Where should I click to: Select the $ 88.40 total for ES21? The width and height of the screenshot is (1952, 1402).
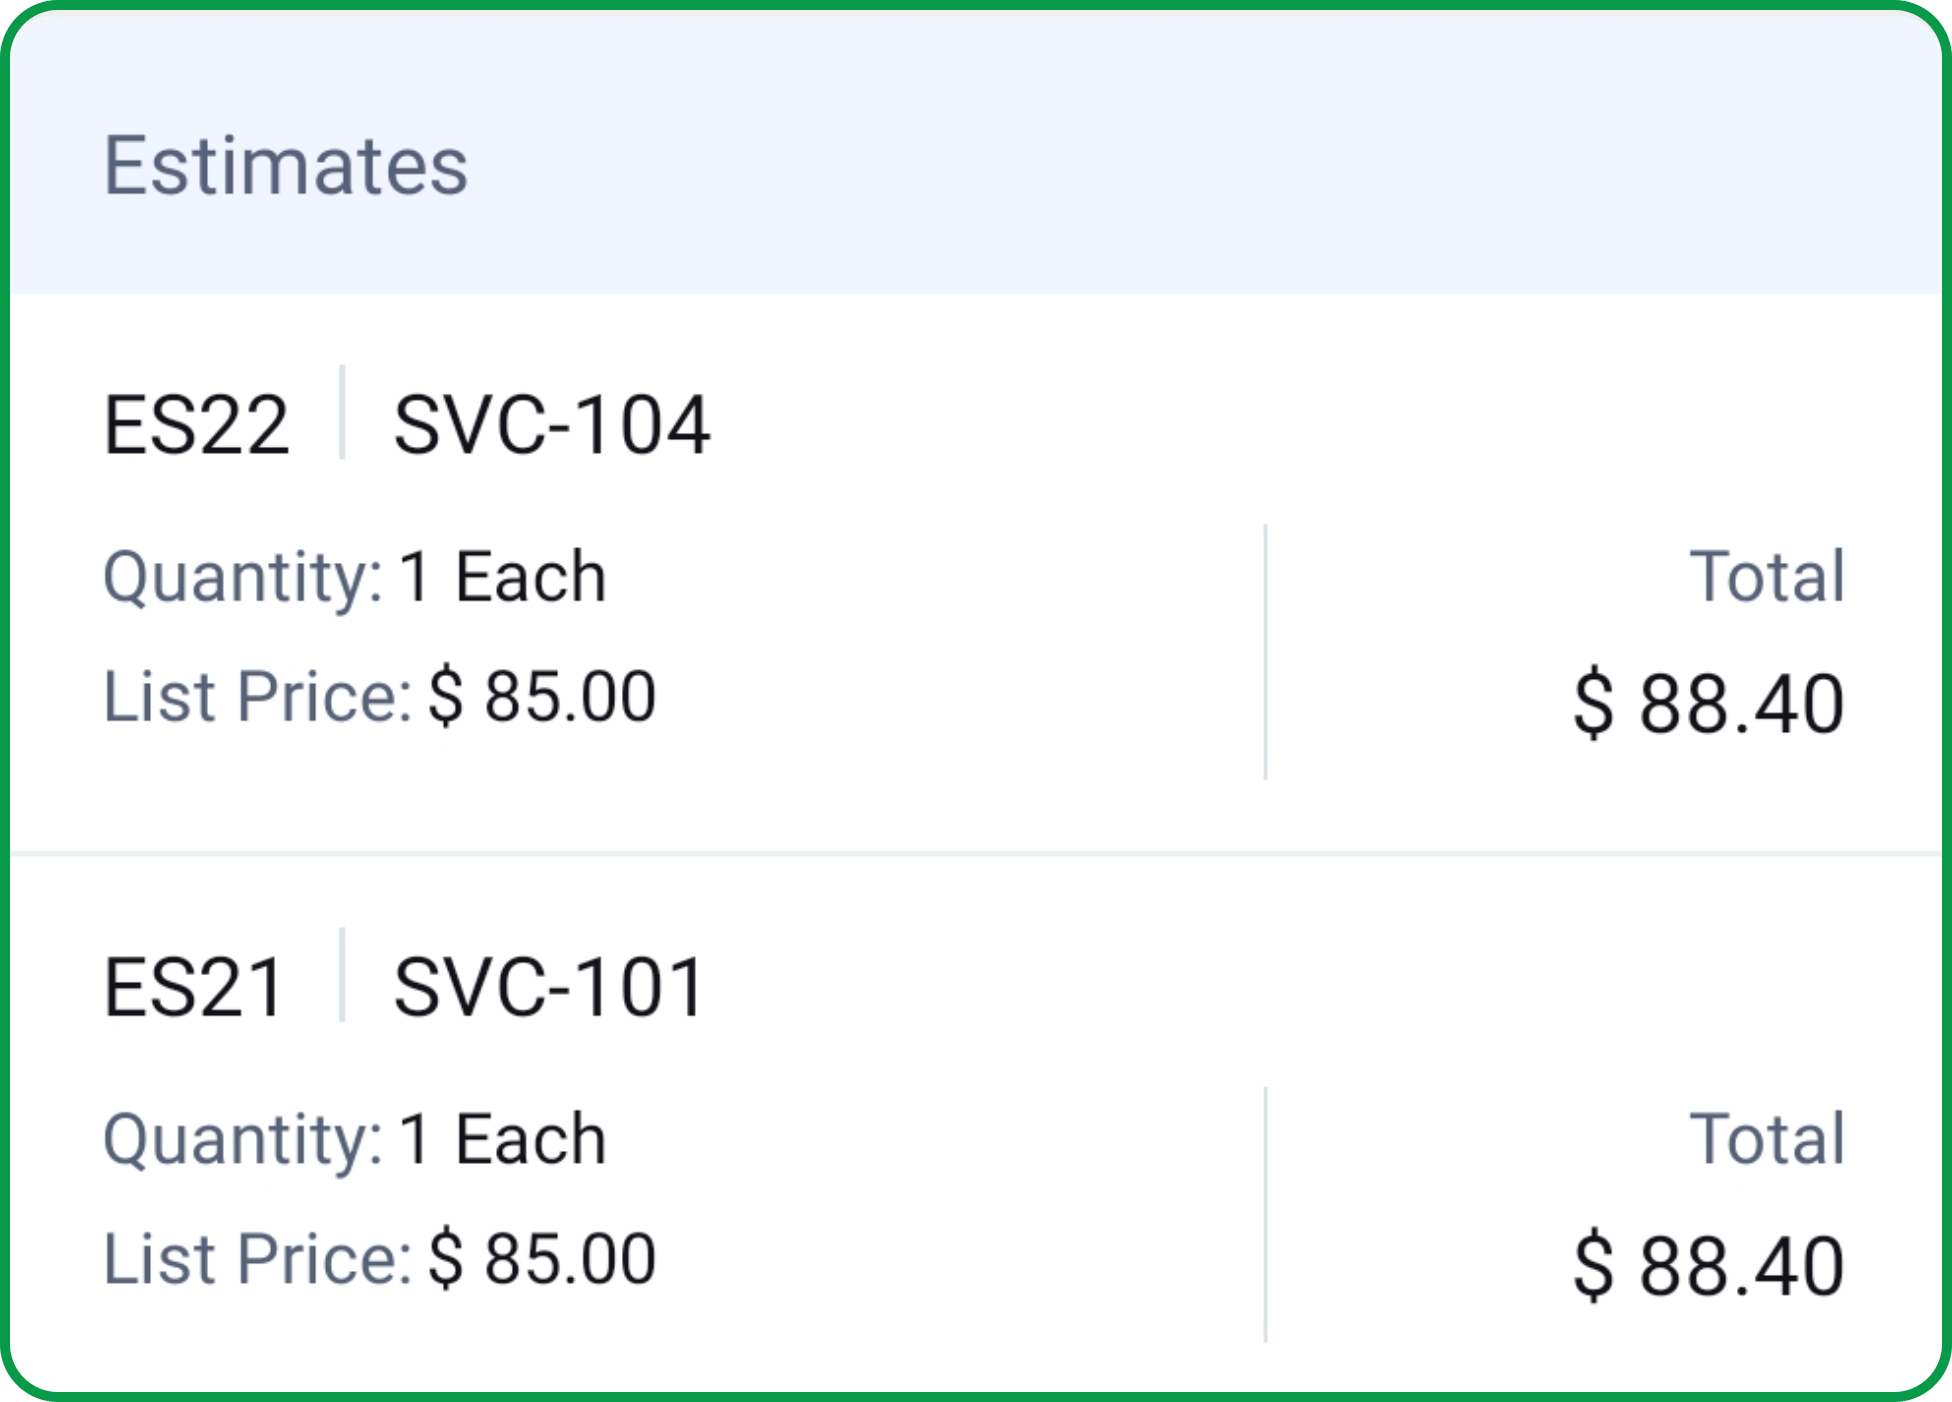(x=1708, y=1266)
